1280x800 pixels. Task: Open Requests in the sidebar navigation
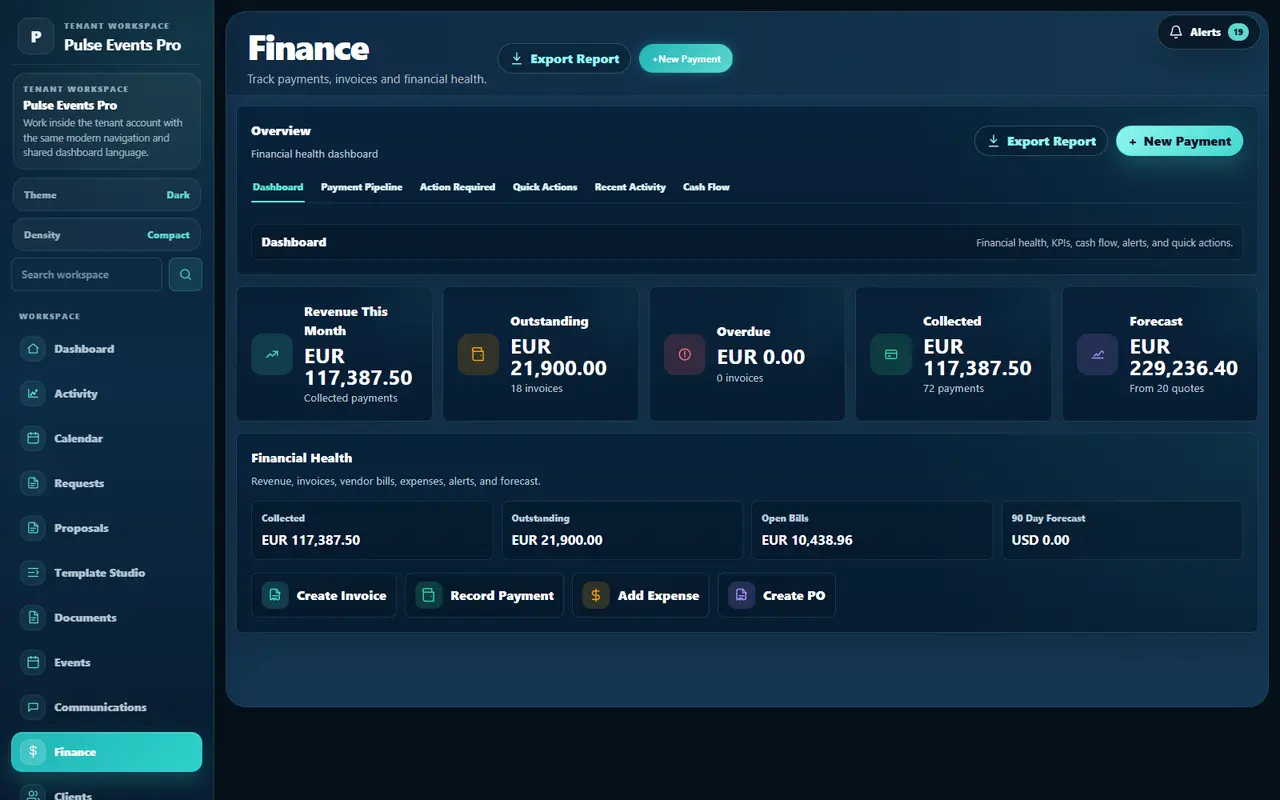coord(107,483)
